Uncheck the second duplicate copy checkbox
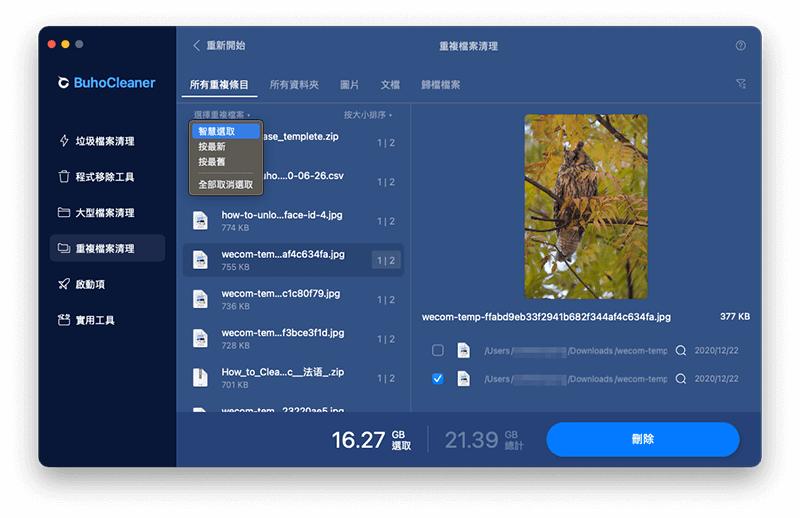Screen dimensions: 800x518 (x=438, y=379)
